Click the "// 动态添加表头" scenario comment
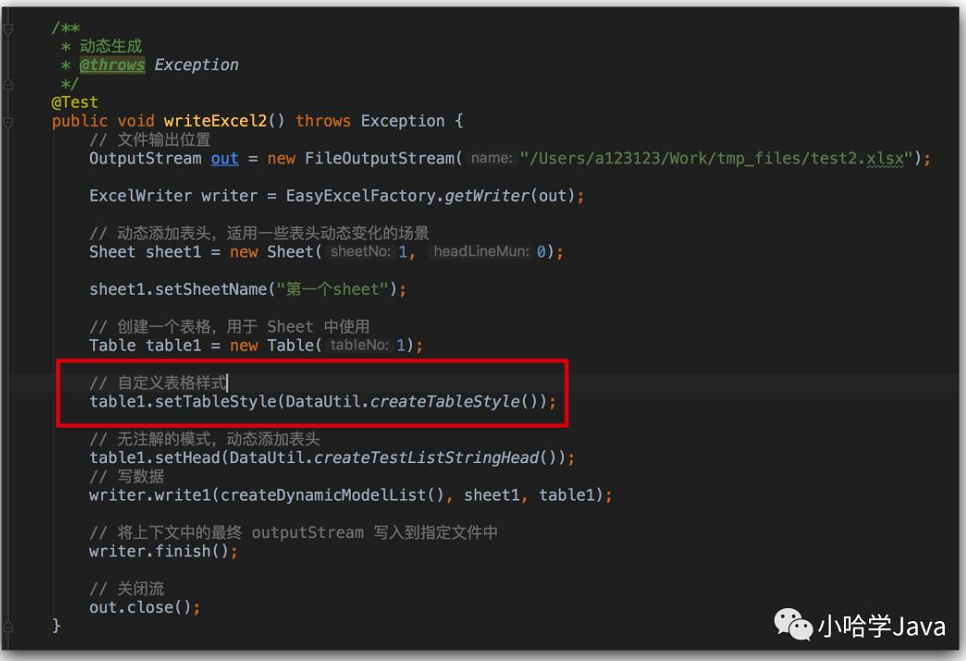This screenshot has width=966, height=661. (259, 233)
